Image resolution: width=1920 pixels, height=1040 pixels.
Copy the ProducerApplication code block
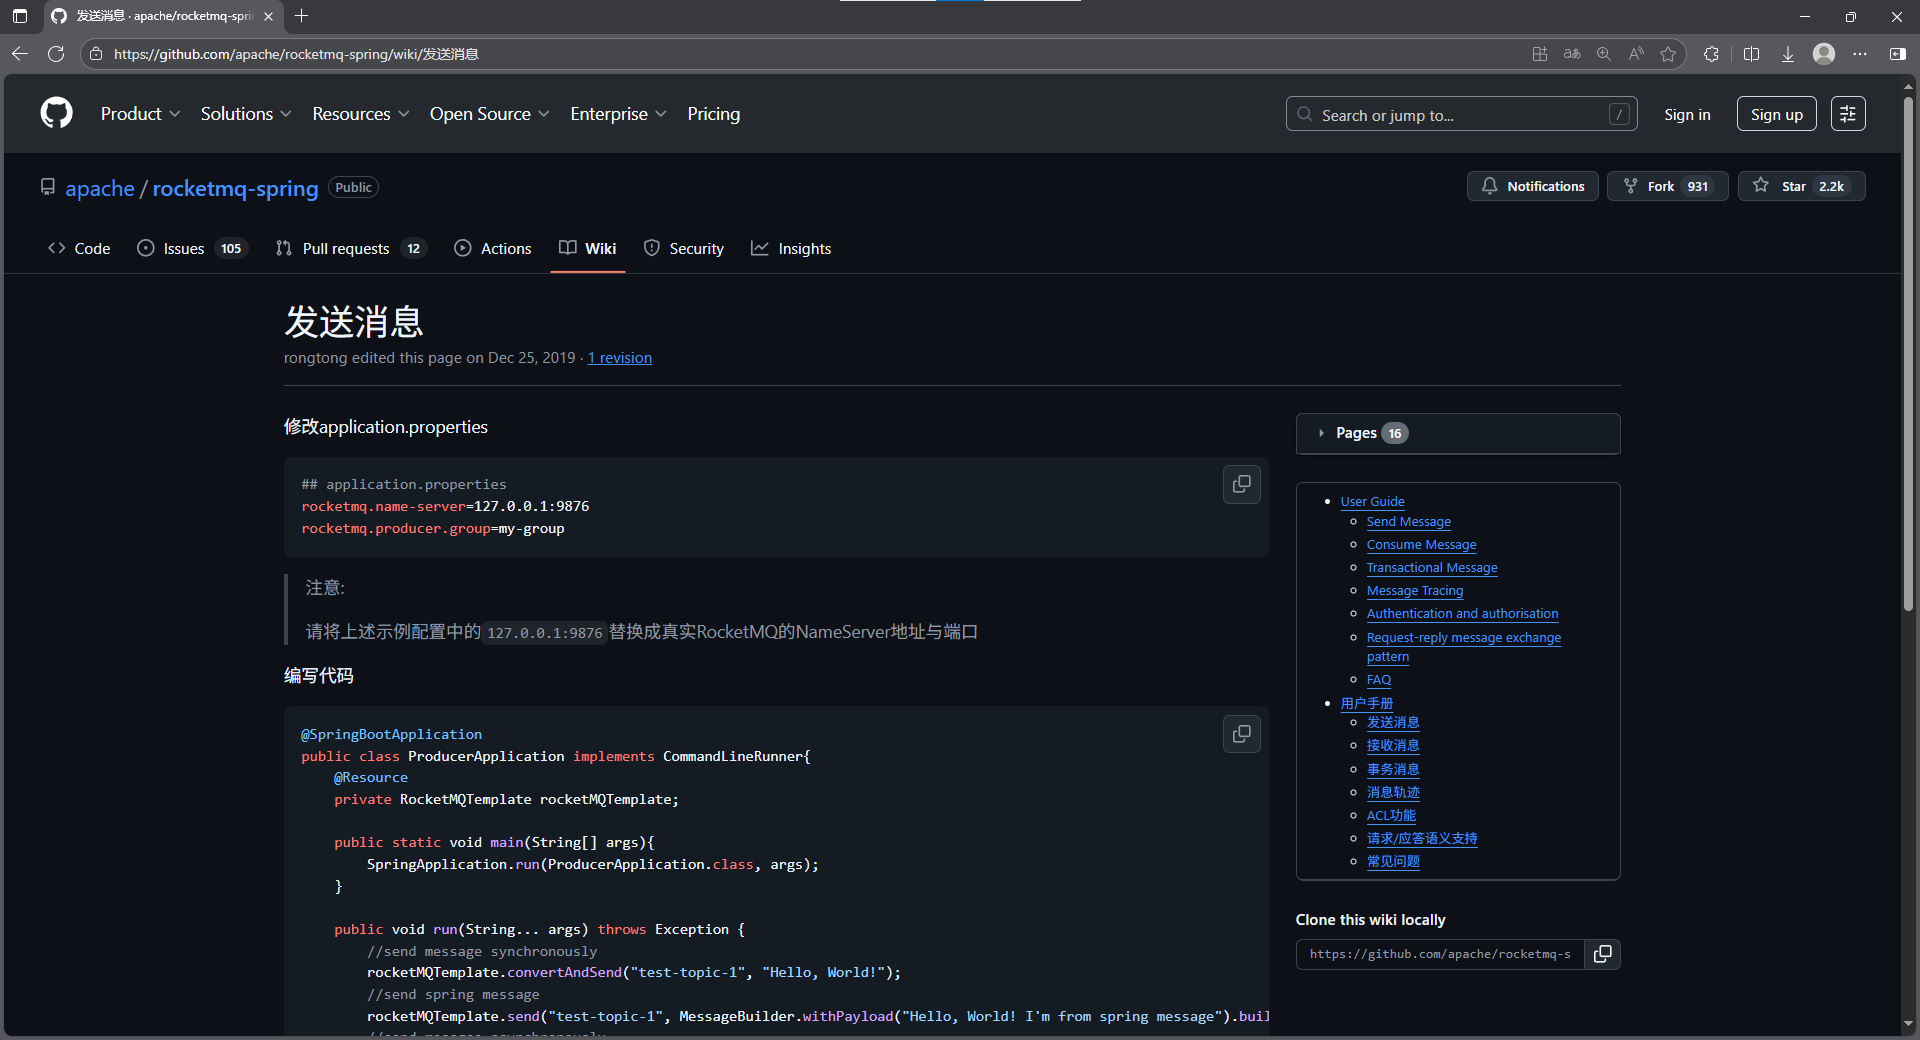tap(1241, 733)
